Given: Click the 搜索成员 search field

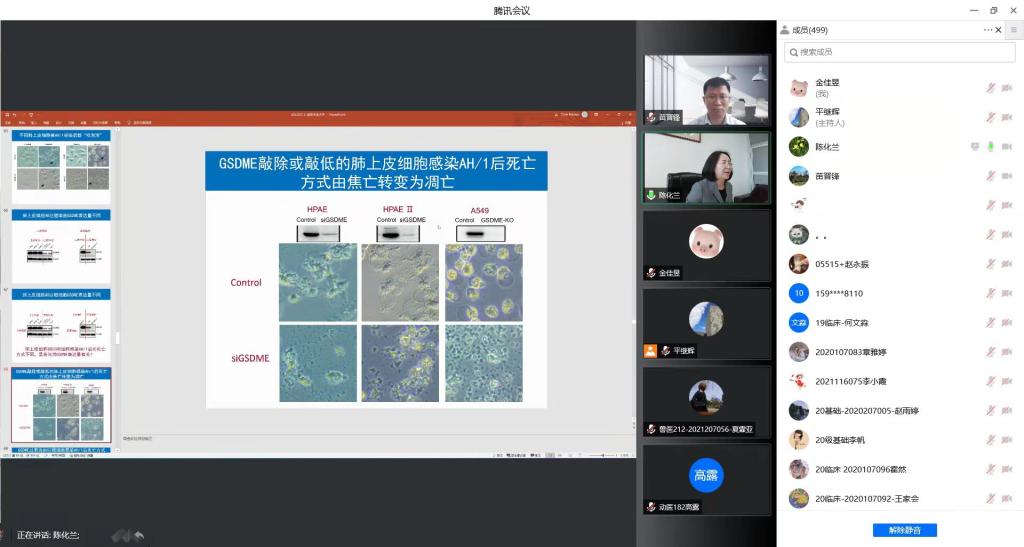Looking at the screenshot, I should pyautogui.click(x=900, y=51).
